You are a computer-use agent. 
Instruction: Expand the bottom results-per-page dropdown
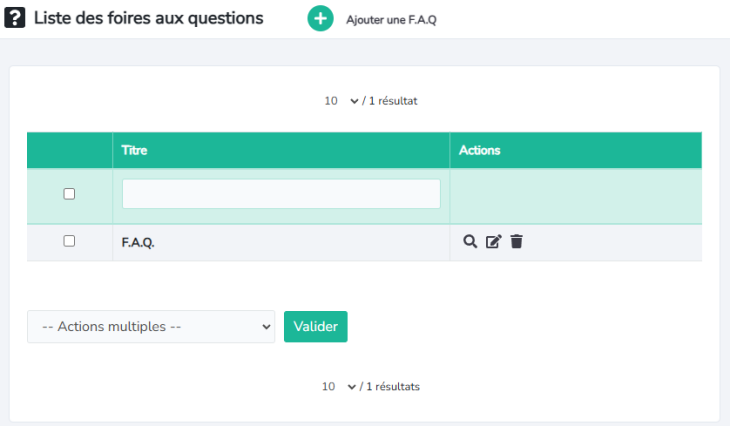[x=339, y=387]
